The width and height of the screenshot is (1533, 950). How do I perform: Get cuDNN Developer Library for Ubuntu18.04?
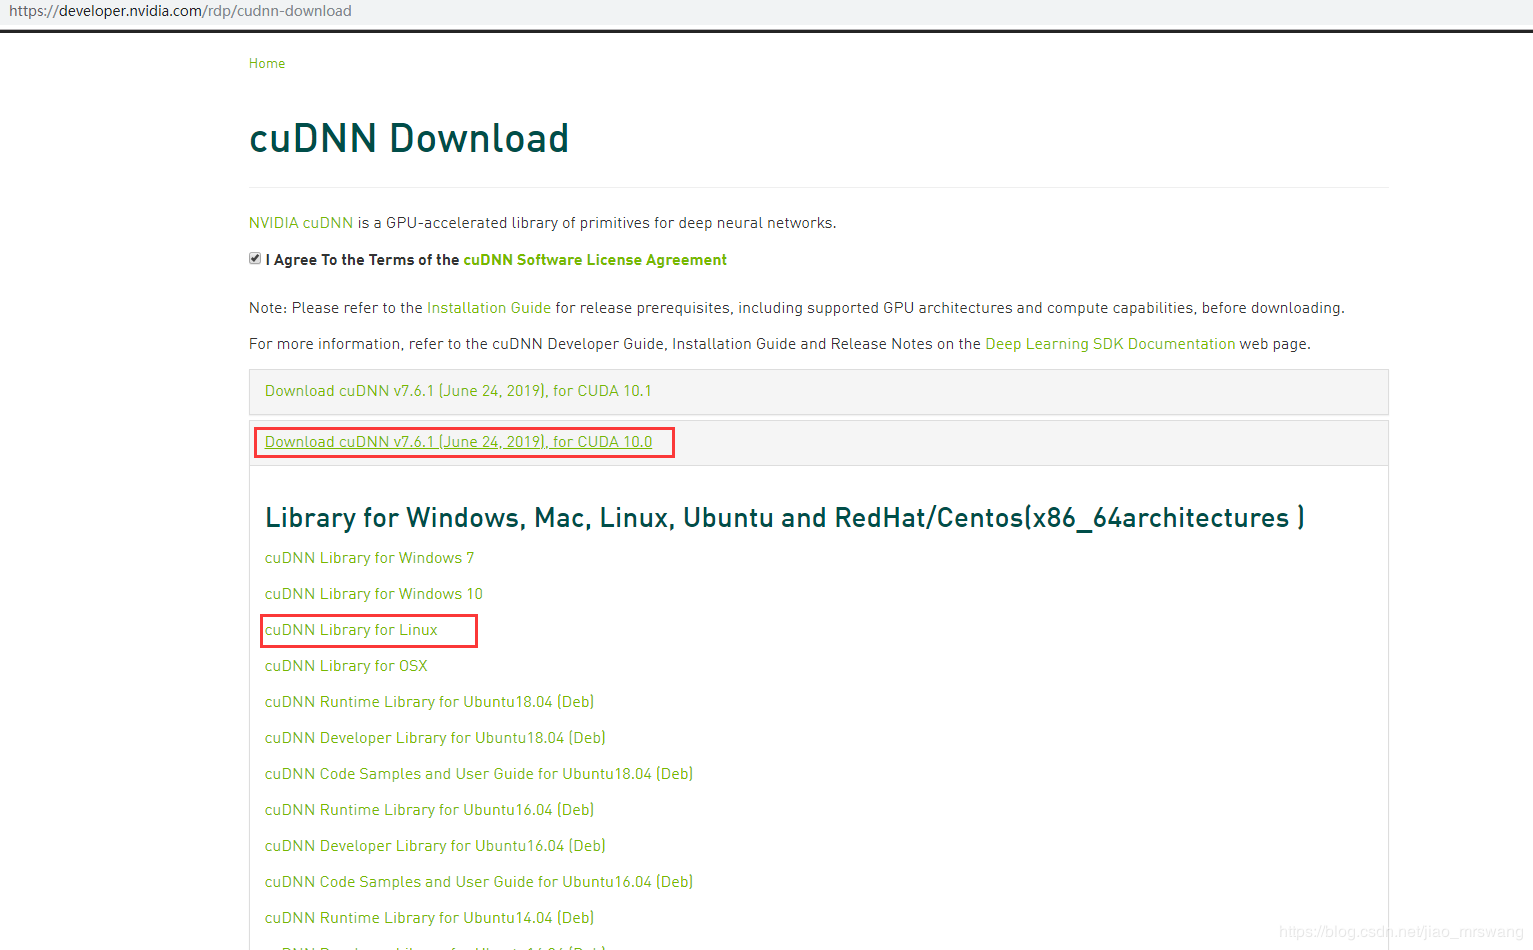[x=435, y=738]
